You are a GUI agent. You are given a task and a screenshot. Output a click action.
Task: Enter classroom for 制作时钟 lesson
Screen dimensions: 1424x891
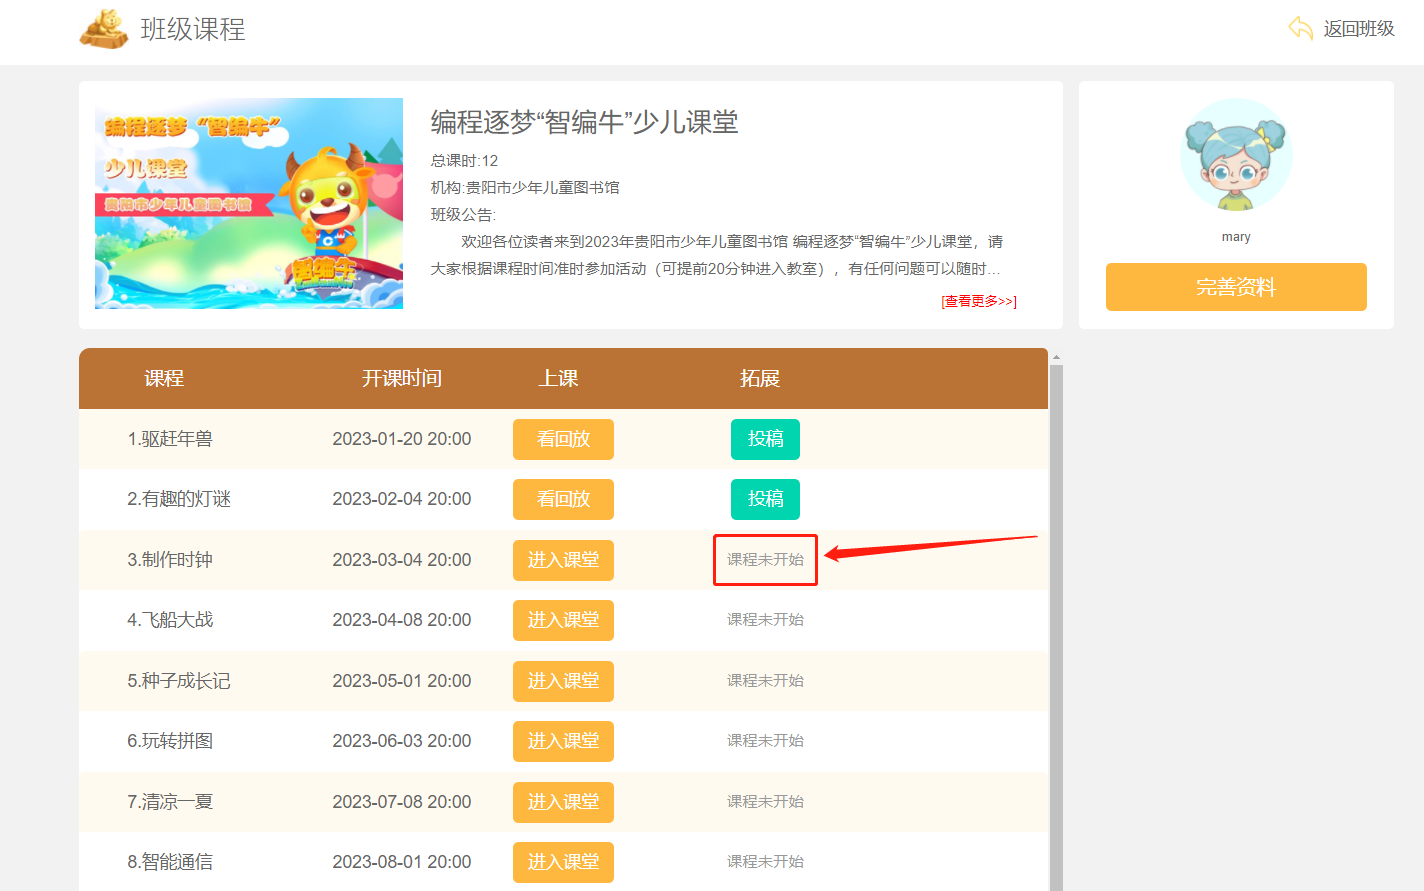563,560
